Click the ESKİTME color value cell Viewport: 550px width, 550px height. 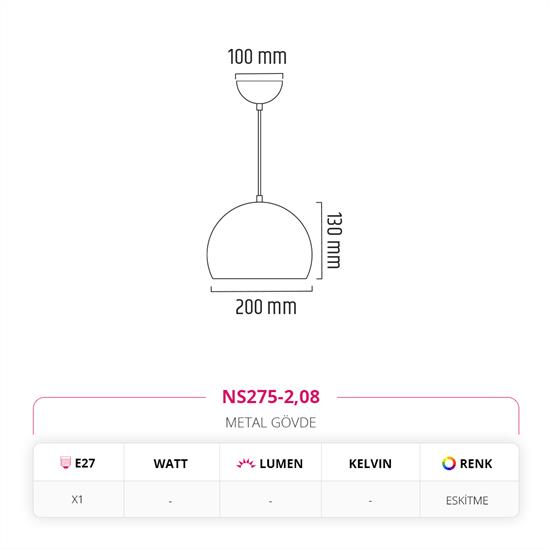(467, 501)
